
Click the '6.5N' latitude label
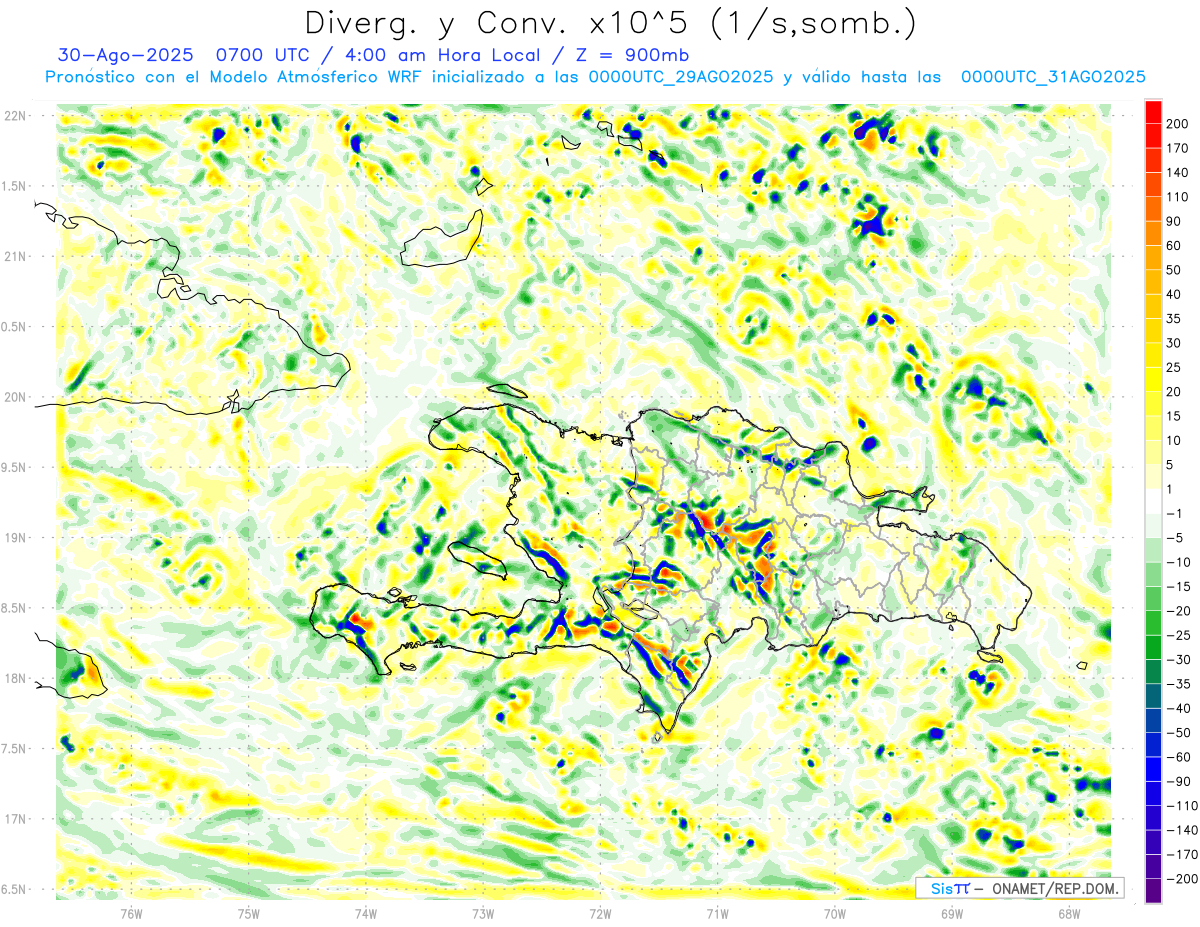[14, 889]
